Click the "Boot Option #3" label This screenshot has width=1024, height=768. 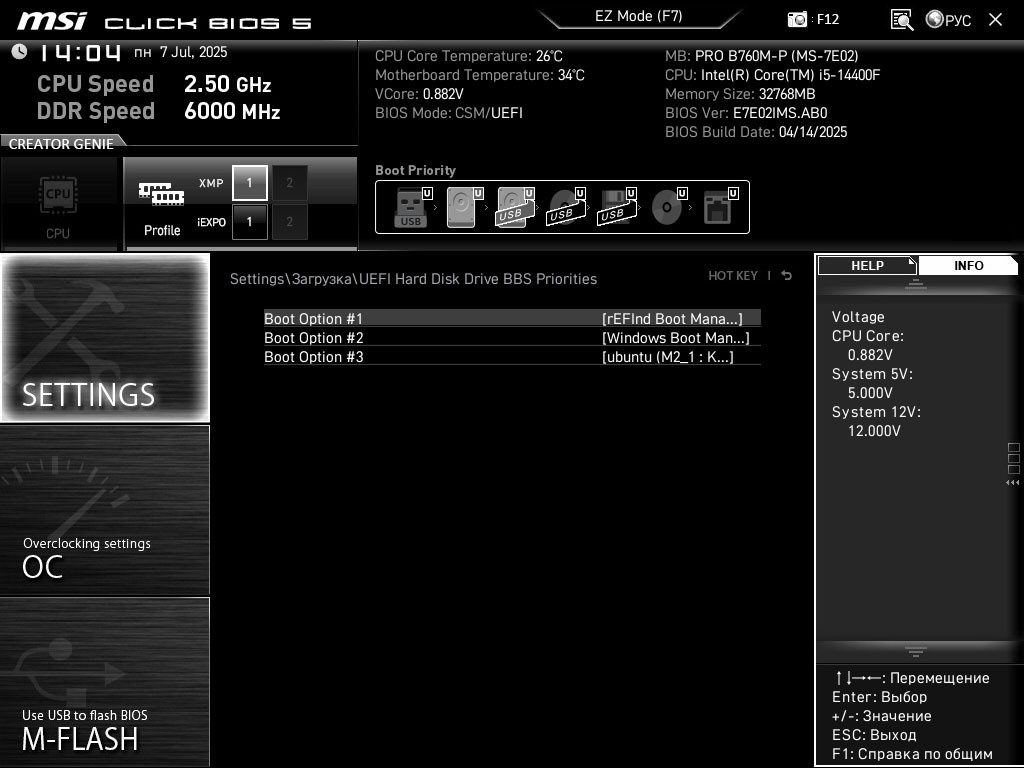tap(313, 357)
